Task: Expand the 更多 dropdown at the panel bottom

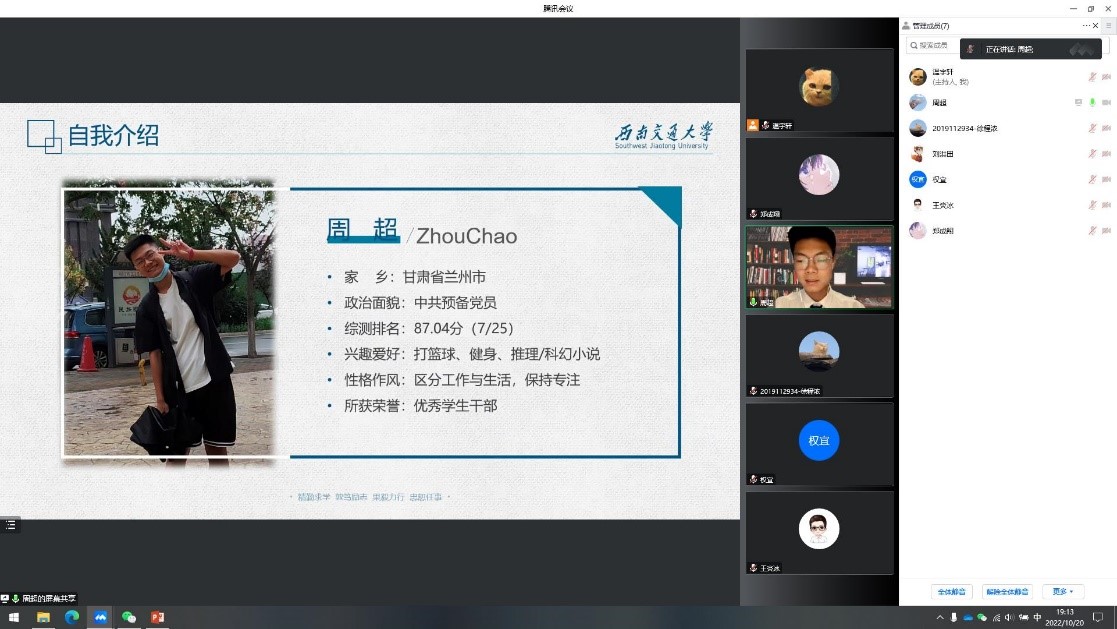Action: point(1062,591)
